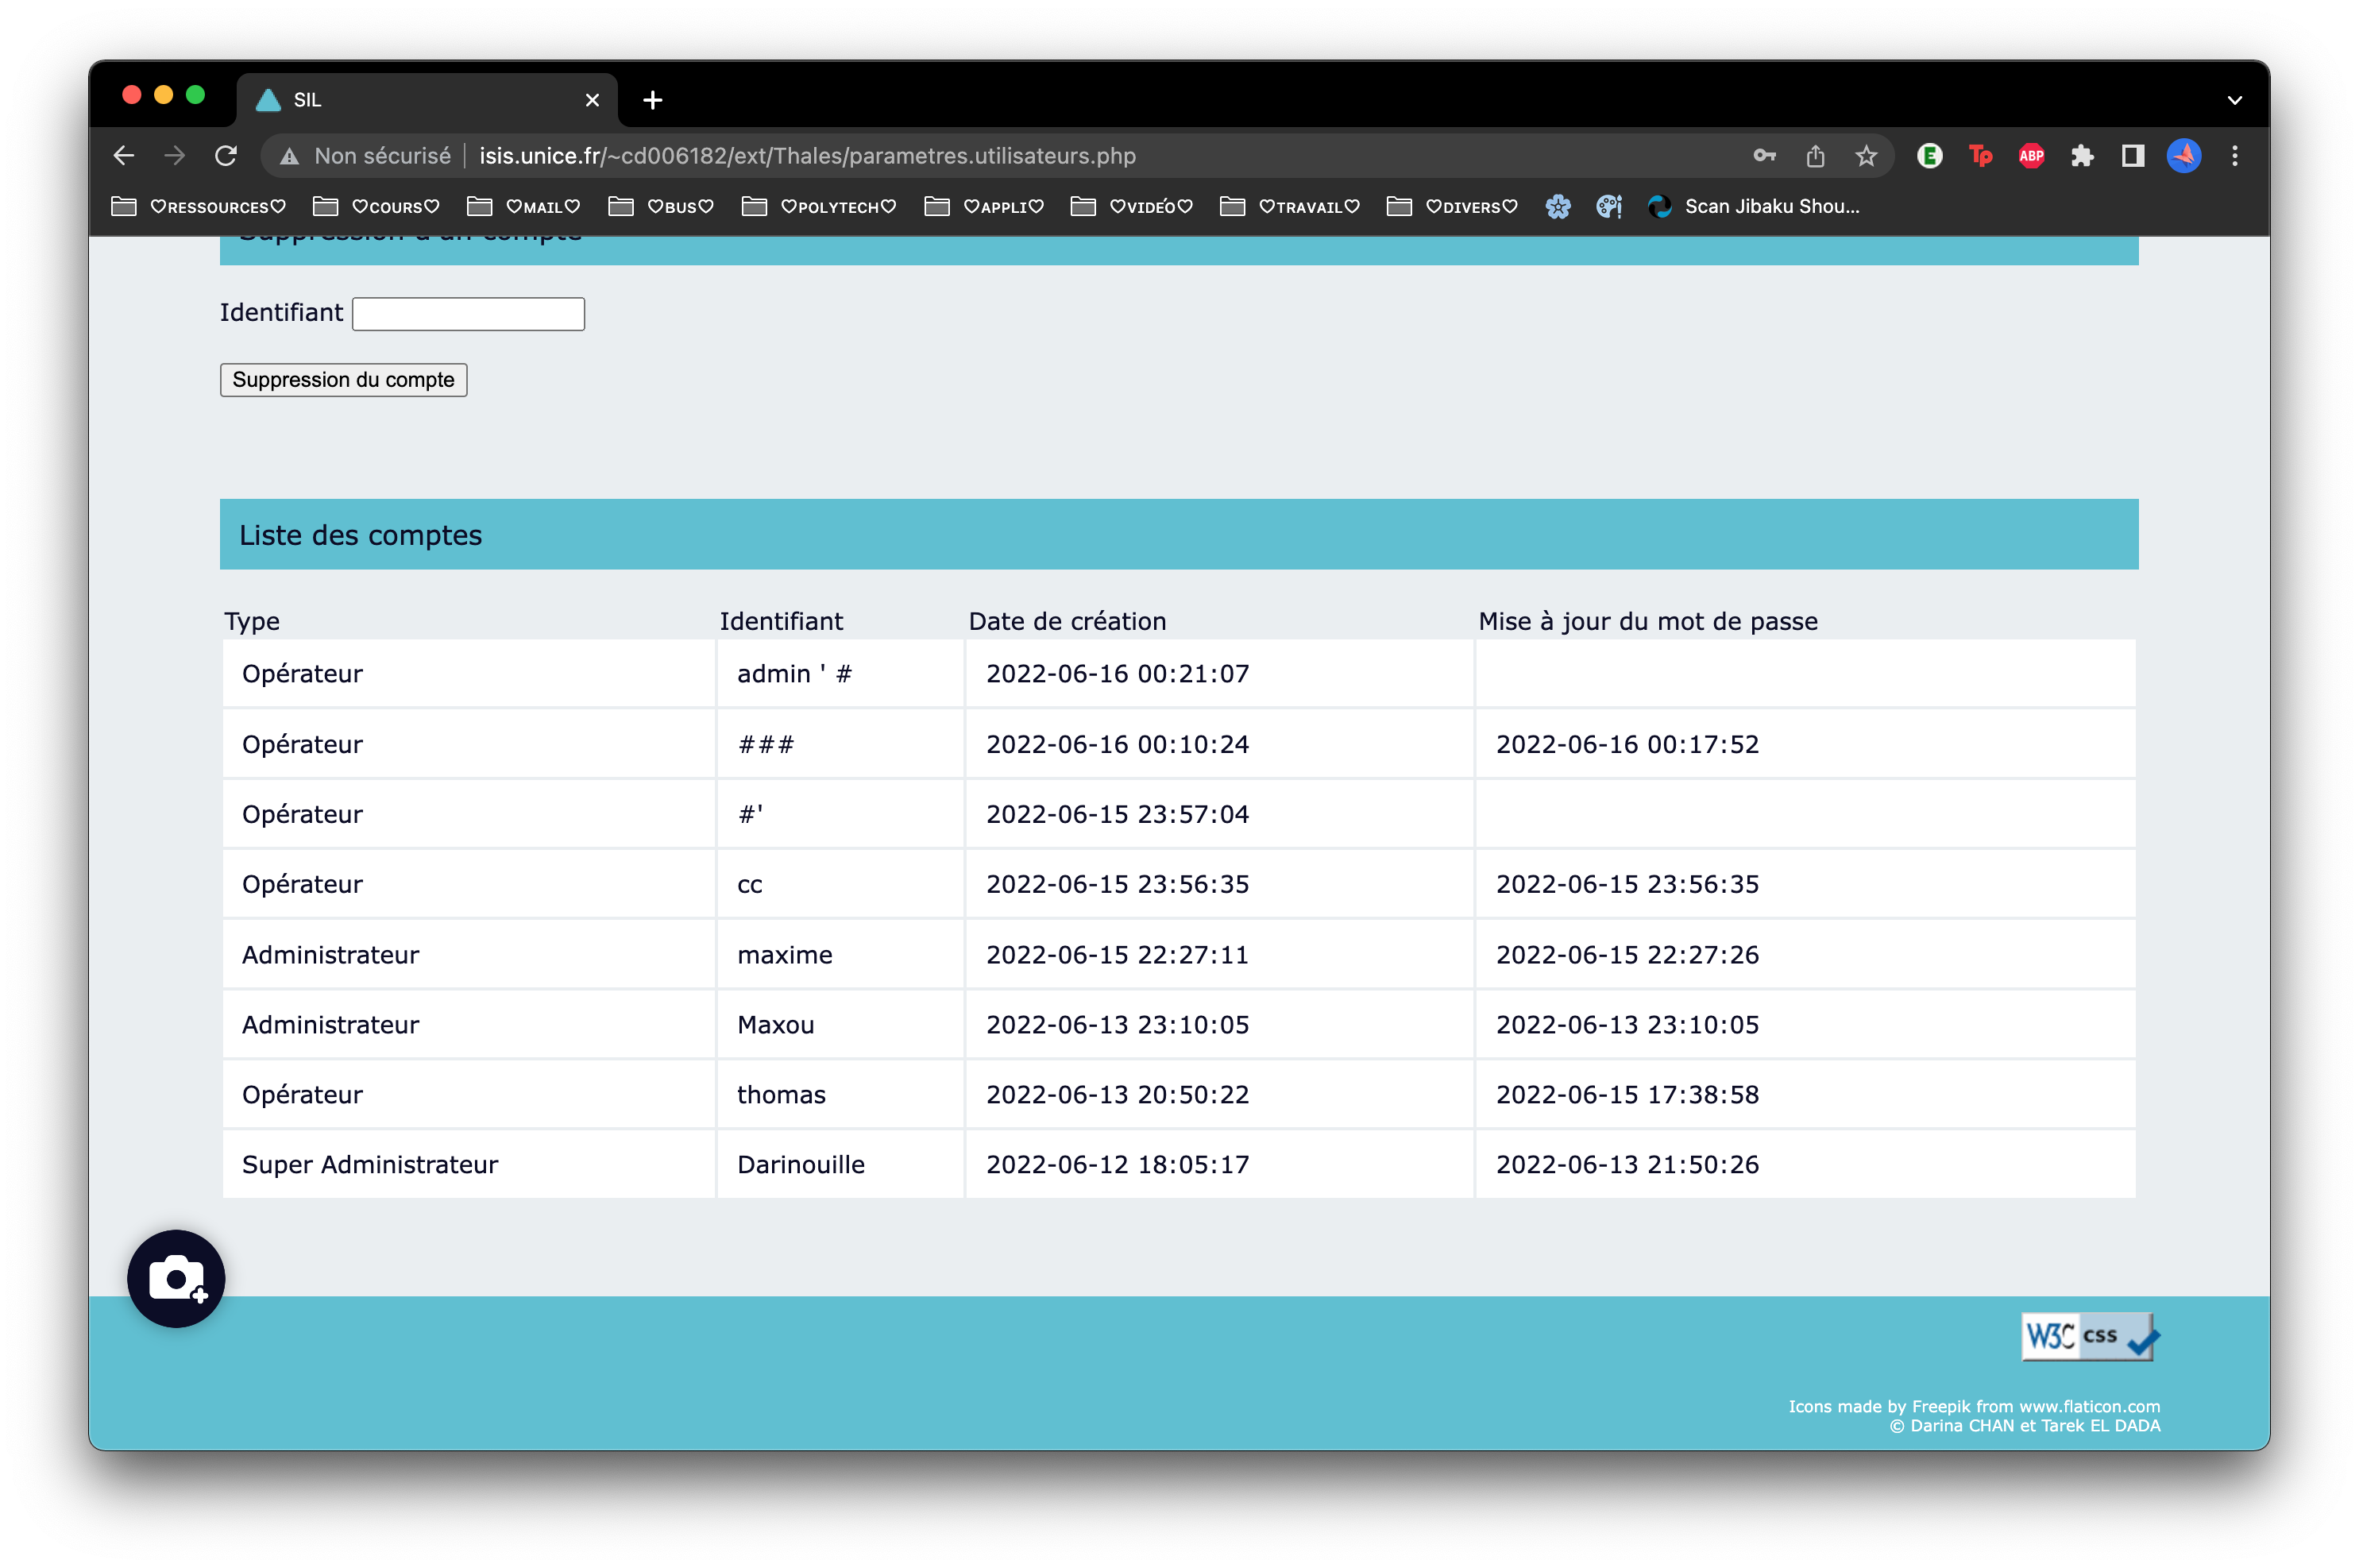
Task: Click the share page icon
Action: pos(1816,156)
